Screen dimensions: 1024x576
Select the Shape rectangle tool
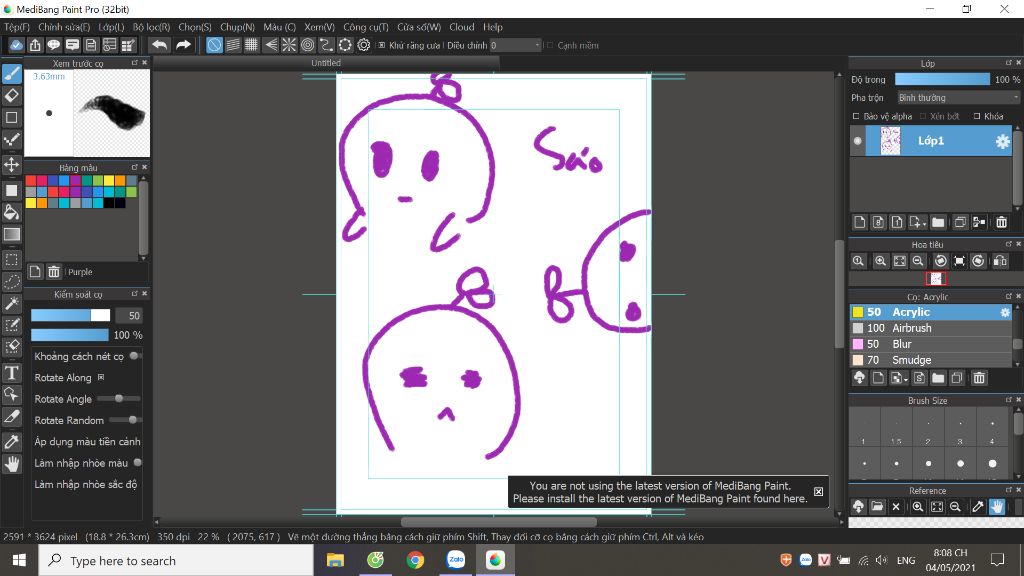point(12,118)
